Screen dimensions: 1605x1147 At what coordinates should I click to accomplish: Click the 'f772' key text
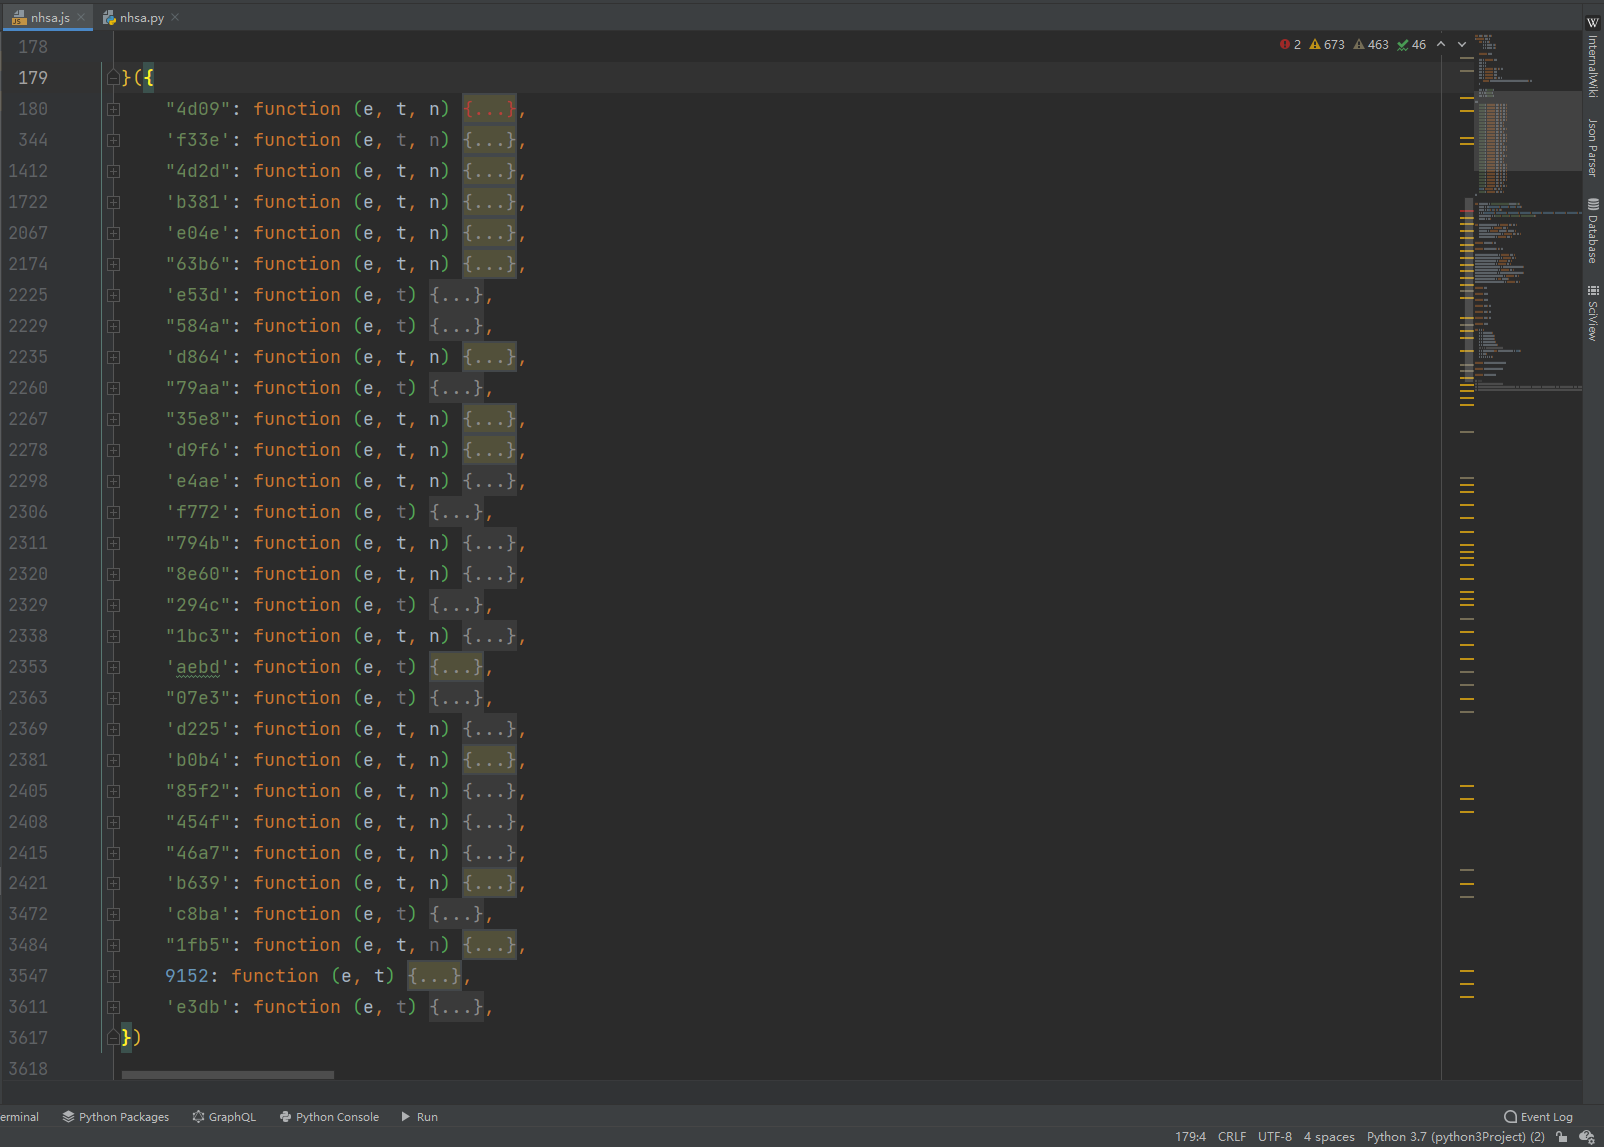pyautogui.click(x=198, y=512)
